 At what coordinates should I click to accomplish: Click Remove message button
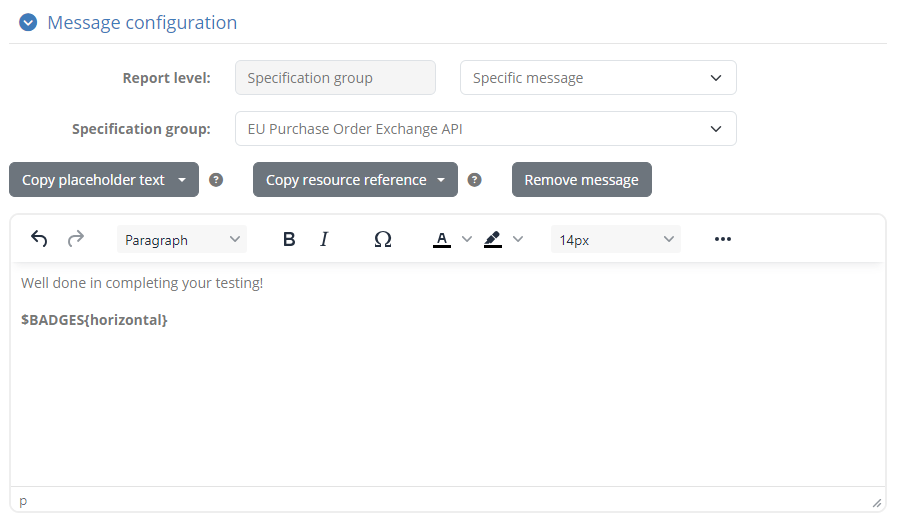coord(581,180)
